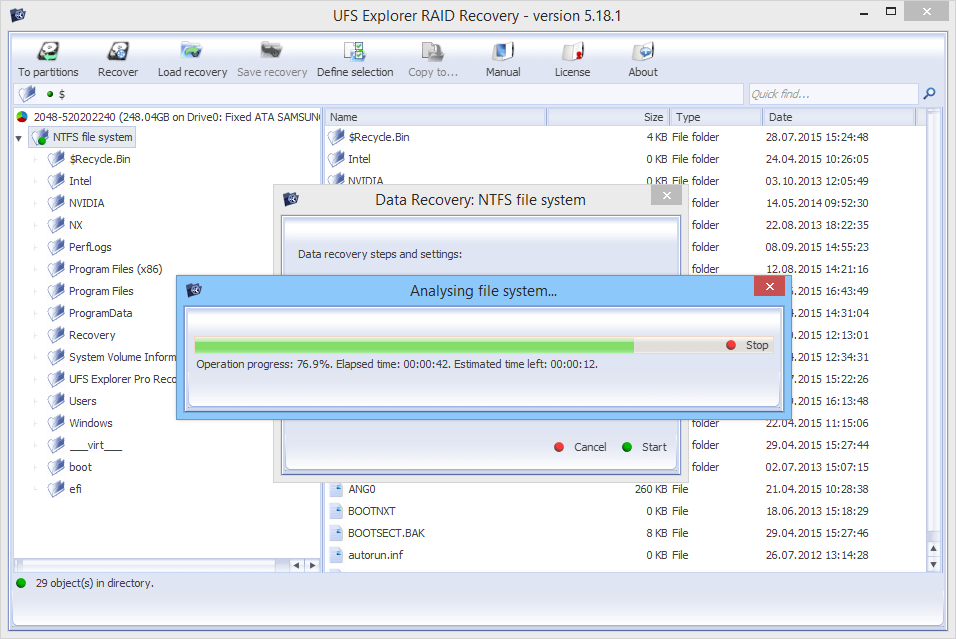Click the autorun.inf file icon
Image resolution: width=956 pixels, height=639 pixels.
pos(336,555)
